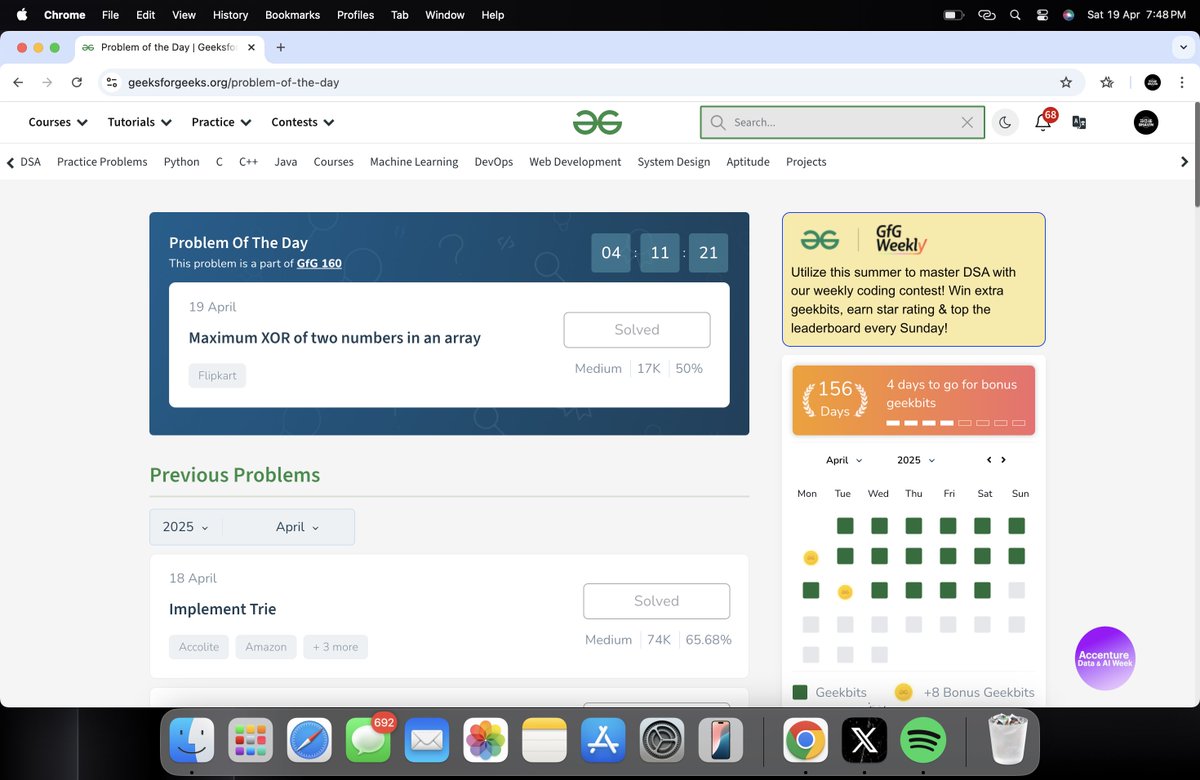Open the 2025 year filter dropdown

pyautogui.click(x=186, y=527)
